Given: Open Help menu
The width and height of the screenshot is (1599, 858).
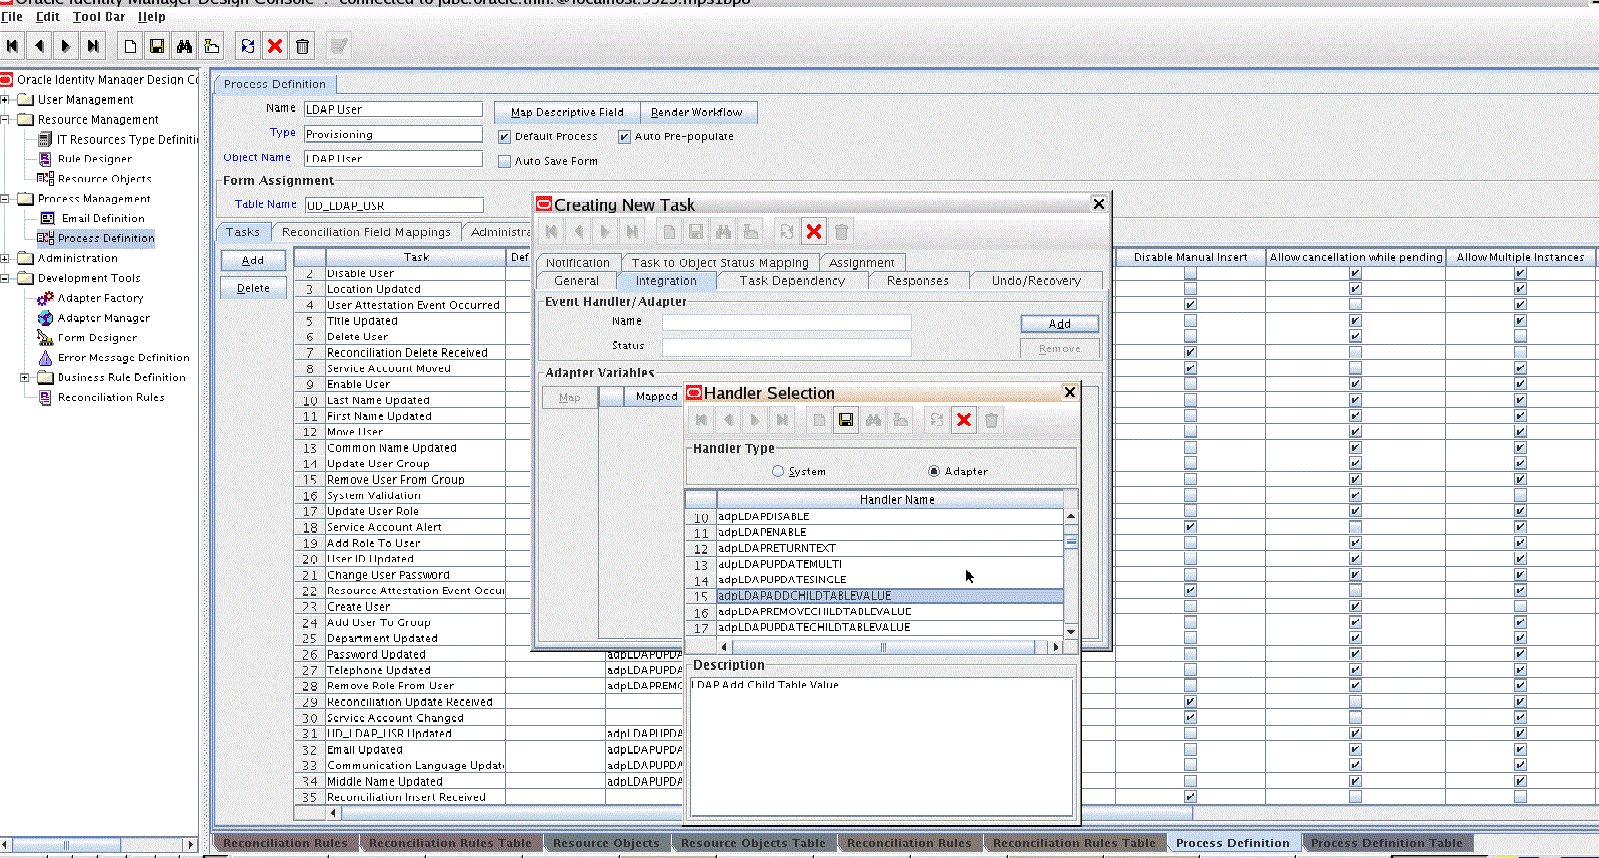Looking at the screenshot, I should pyautogui.click(x=151, y=17).
